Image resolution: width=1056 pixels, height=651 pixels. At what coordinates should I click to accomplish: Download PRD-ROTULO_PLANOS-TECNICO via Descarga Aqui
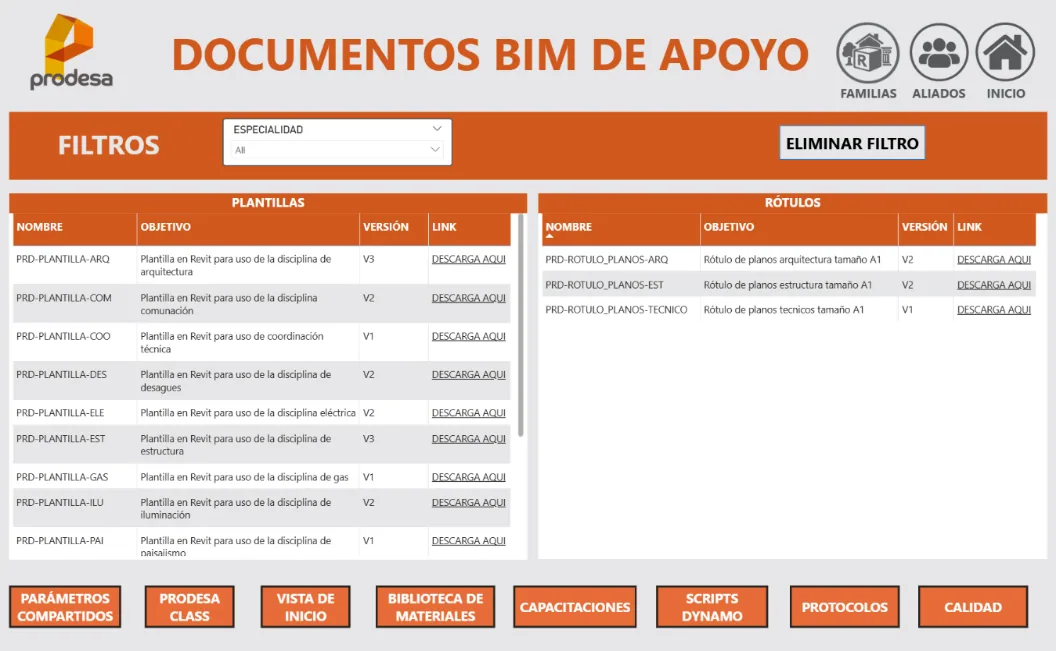[994, 310]
